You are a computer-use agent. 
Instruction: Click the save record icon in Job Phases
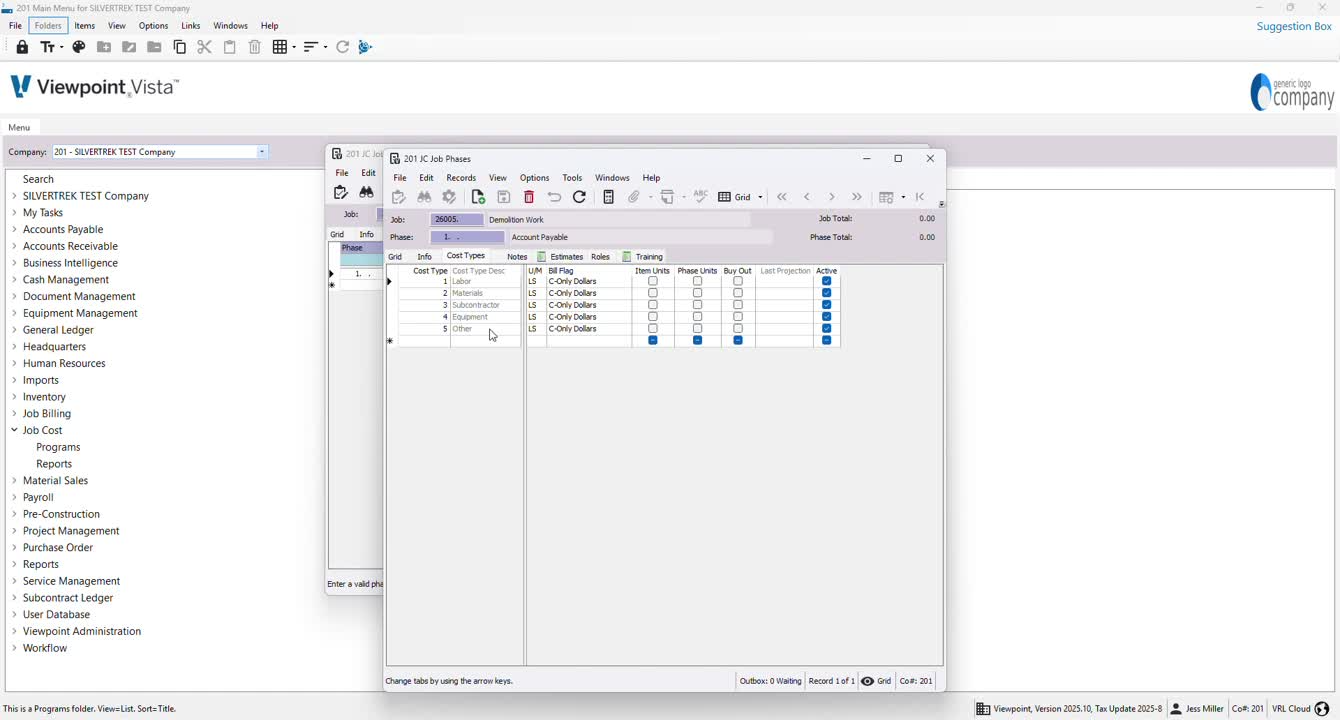pyautogui.click(x=504, y=197)
